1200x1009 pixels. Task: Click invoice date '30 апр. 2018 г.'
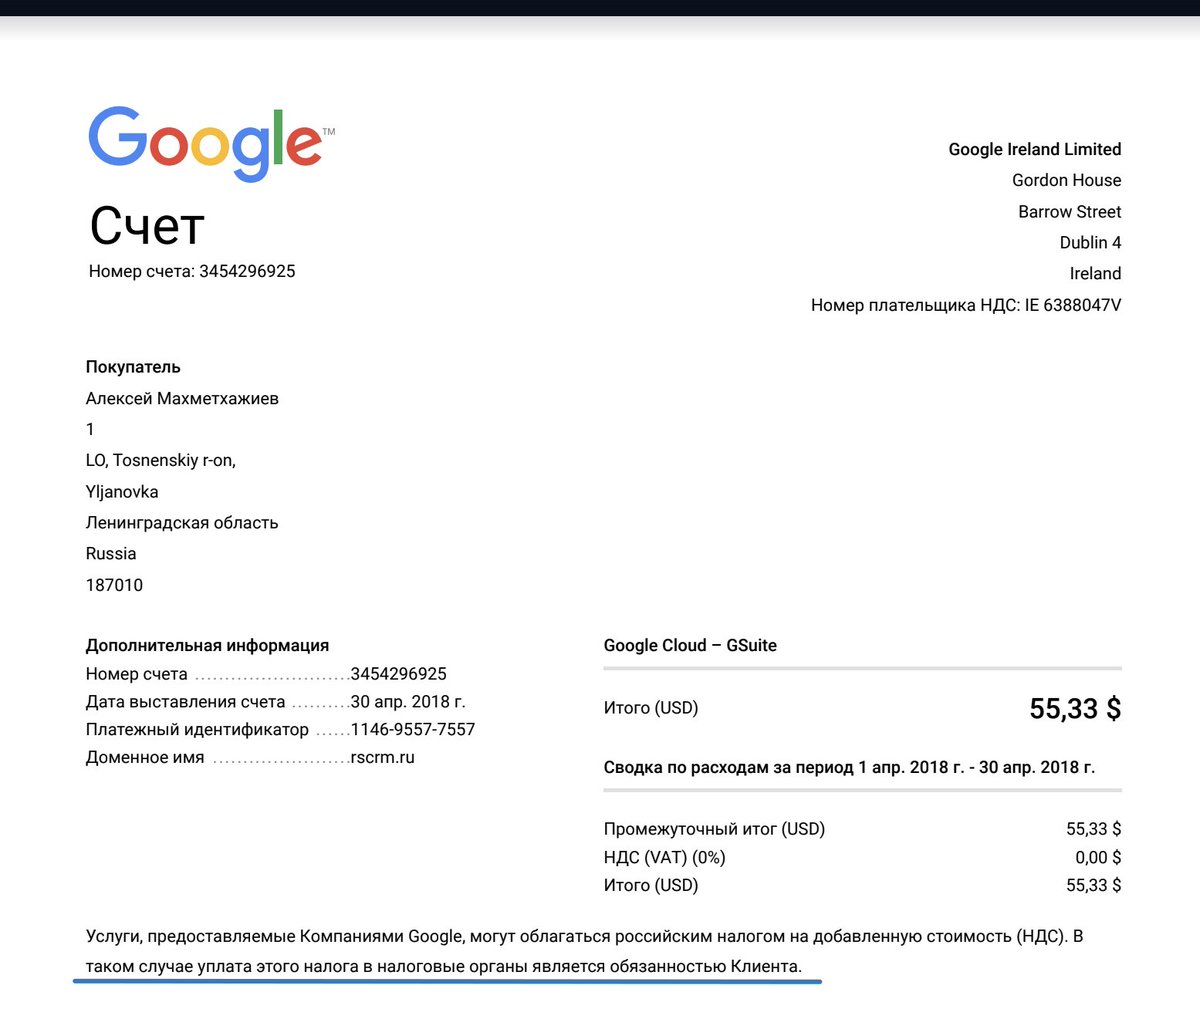(x=408, y=702)
